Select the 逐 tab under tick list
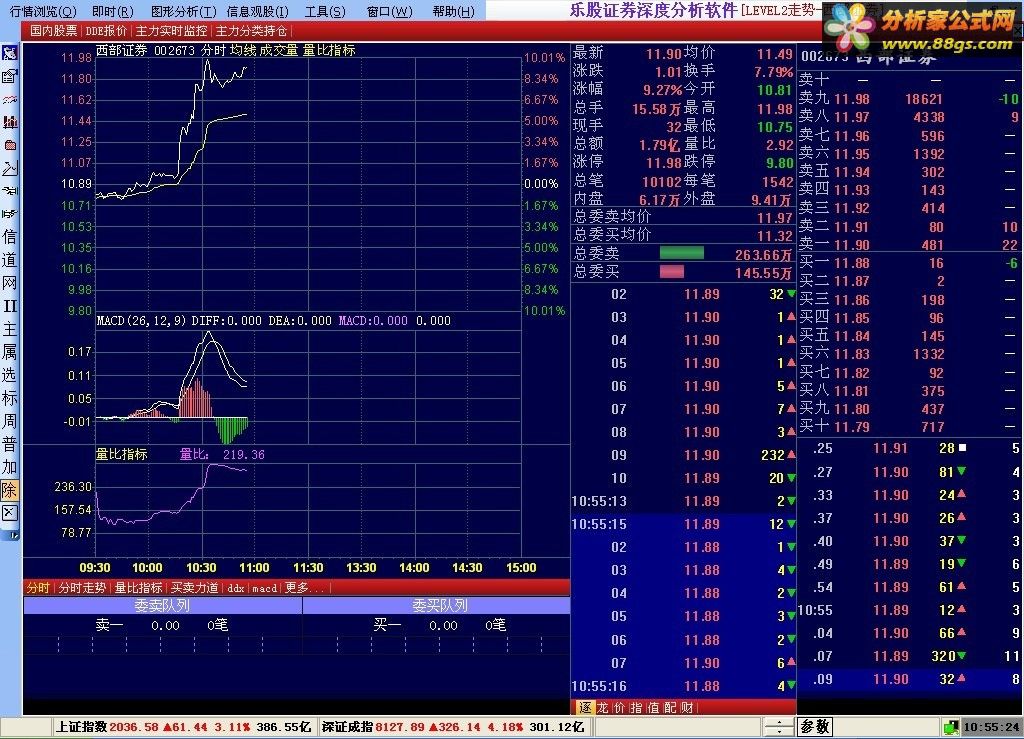This screenshot has width=1024, height=739. coord(585,708)
